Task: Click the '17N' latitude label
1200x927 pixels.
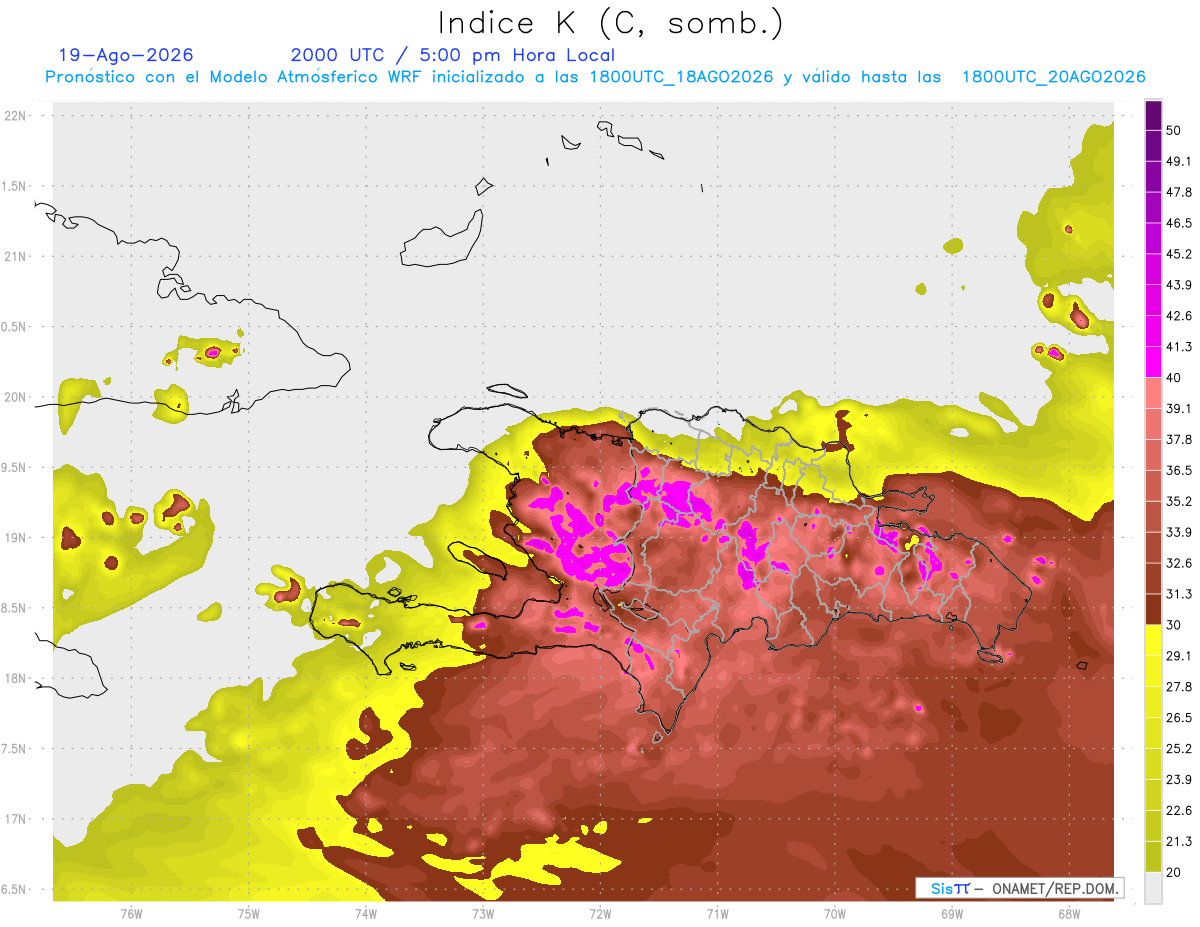Action: coord(17,819)
